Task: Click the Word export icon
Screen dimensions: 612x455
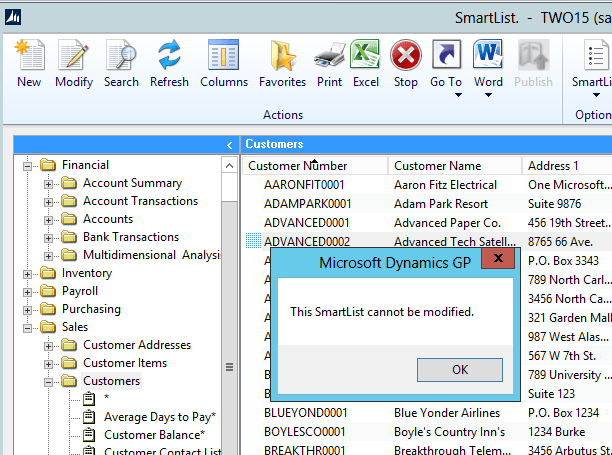Action: (488, 55)
